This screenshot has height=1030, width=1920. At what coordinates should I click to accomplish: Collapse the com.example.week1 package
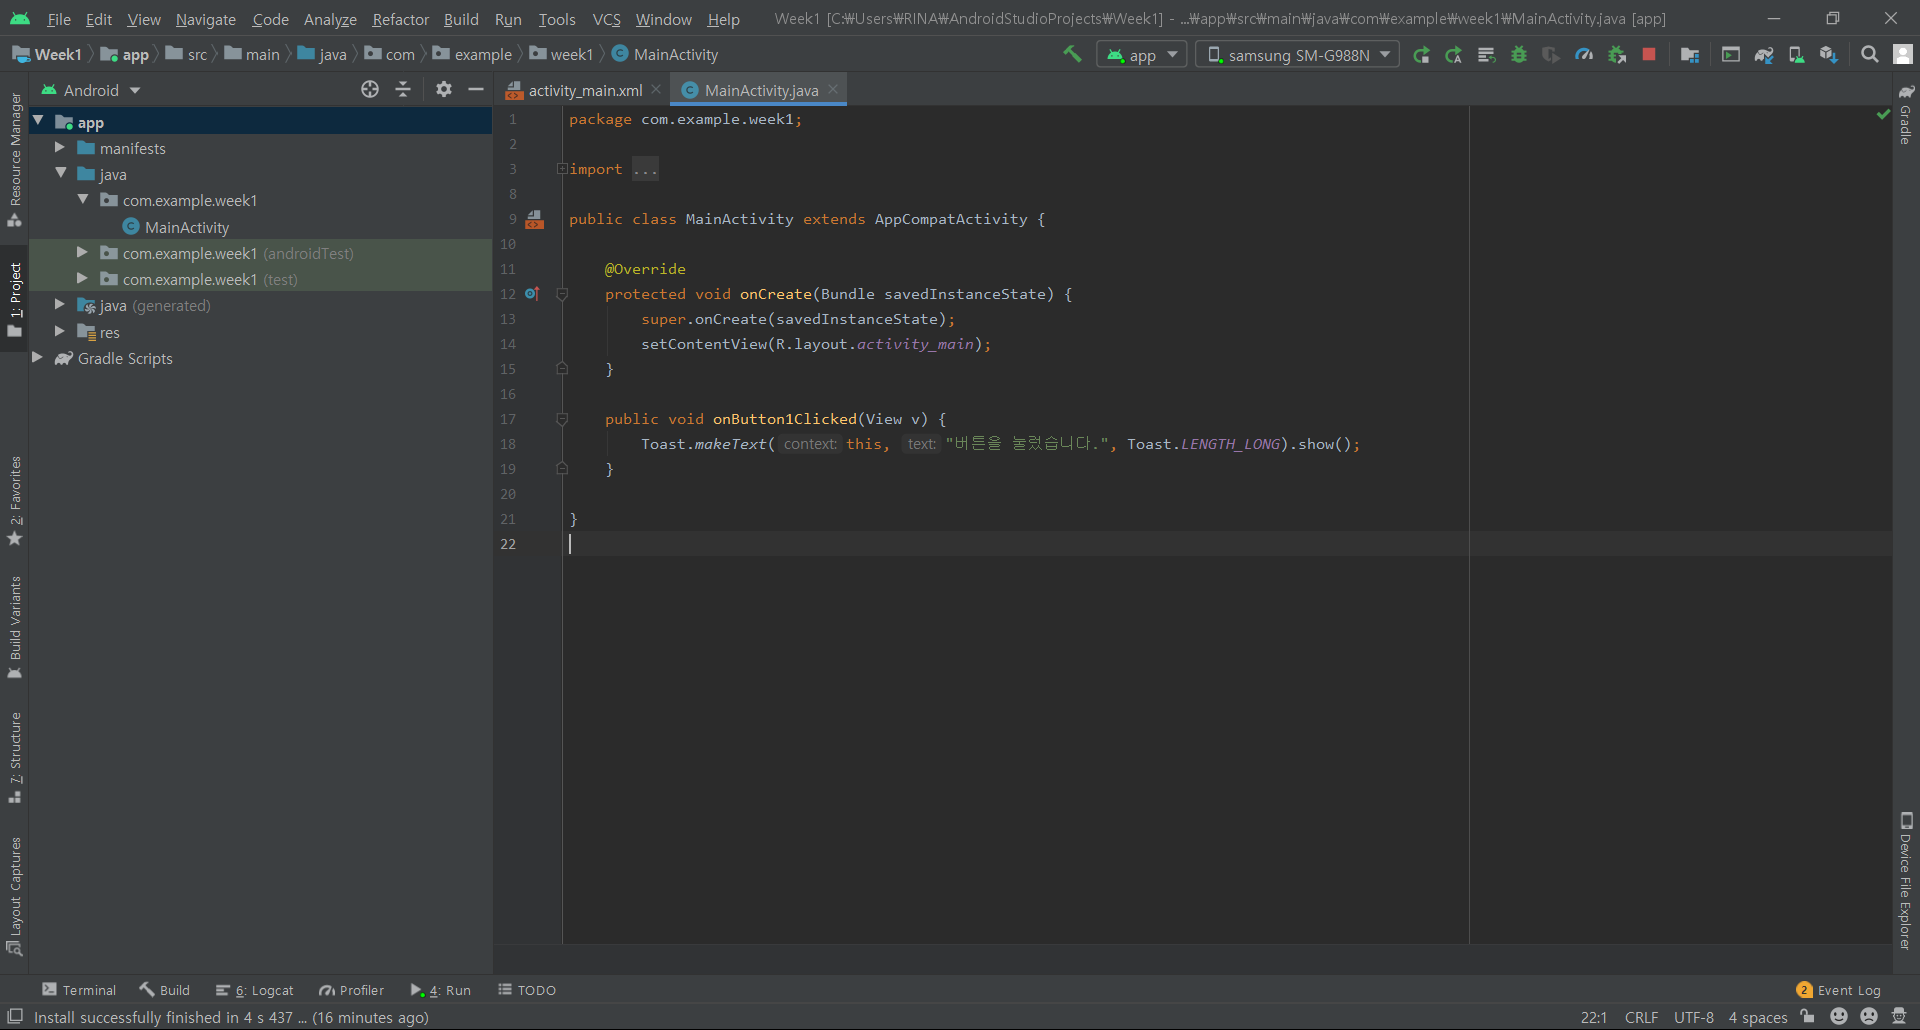pos(83,199)
